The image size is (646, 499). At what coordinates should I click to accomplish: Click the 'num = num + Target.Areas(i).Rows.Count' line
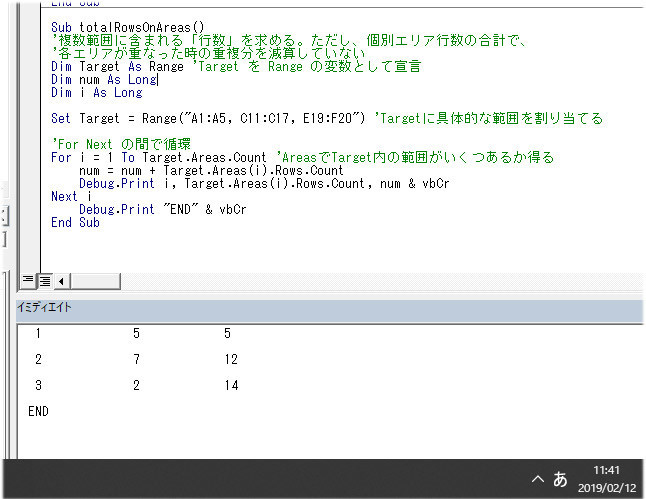(211, 170)
